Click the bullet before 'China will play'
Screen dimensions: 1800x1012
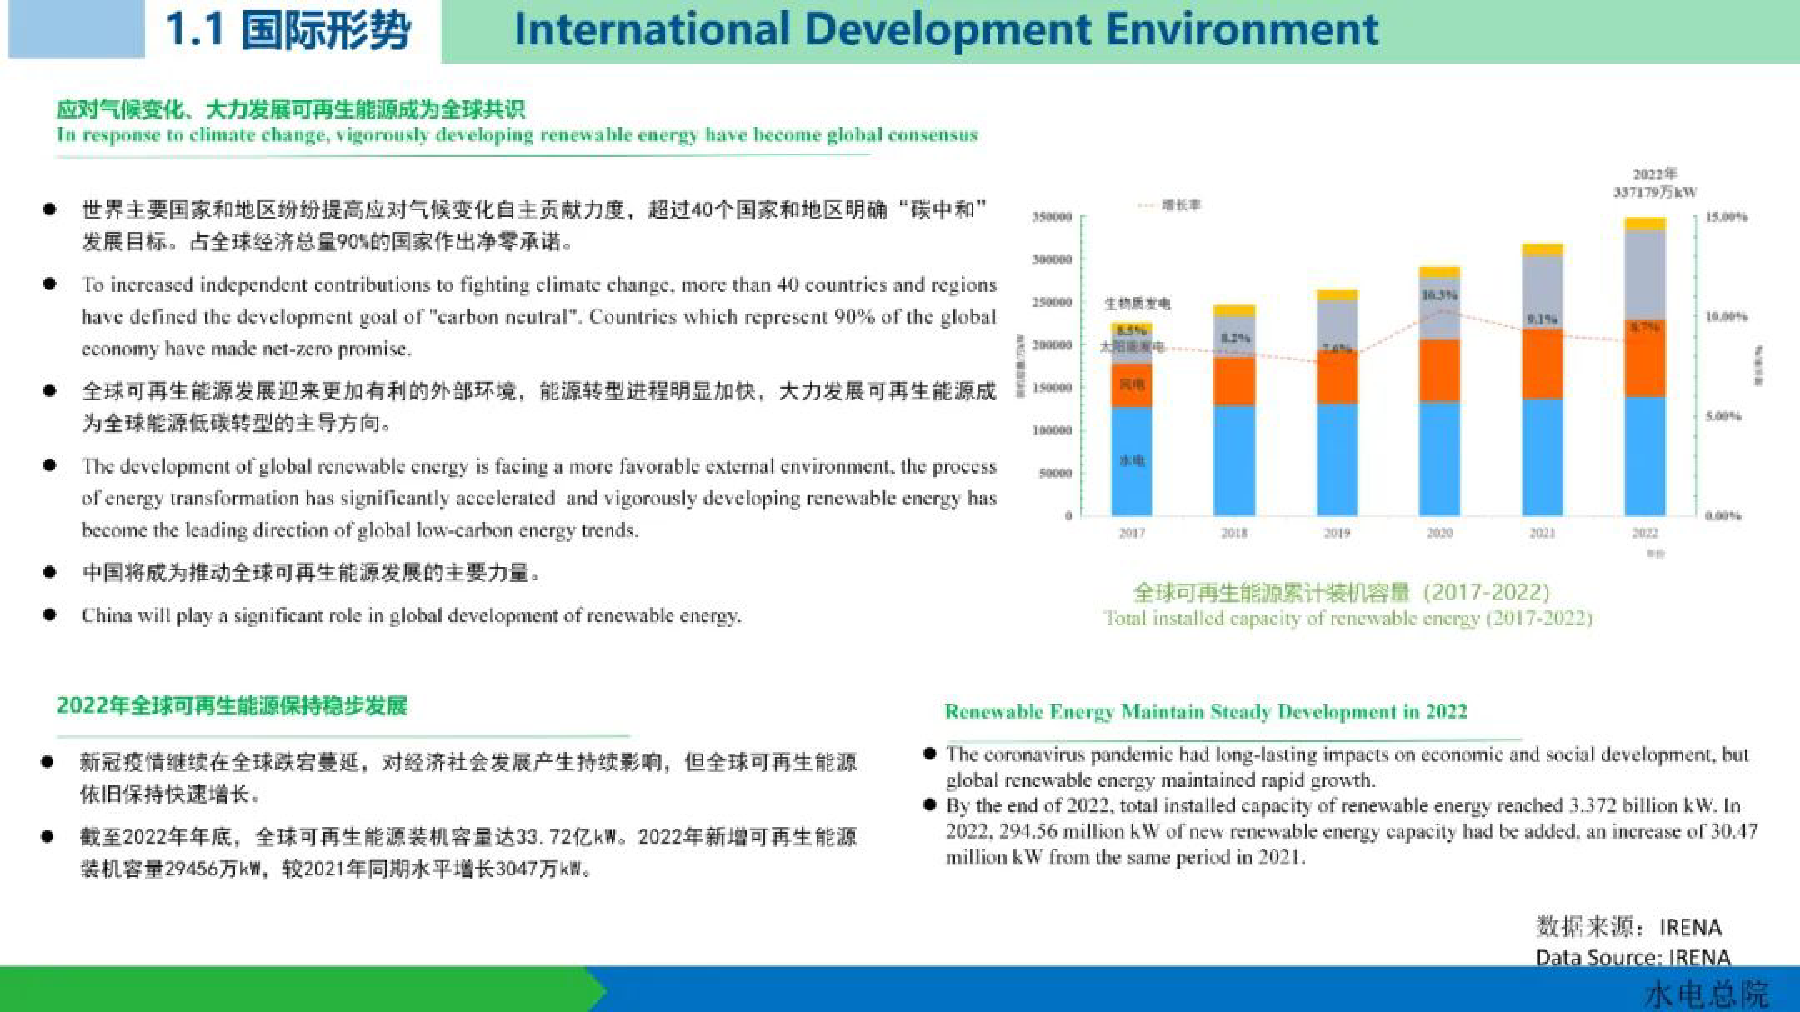49,614
